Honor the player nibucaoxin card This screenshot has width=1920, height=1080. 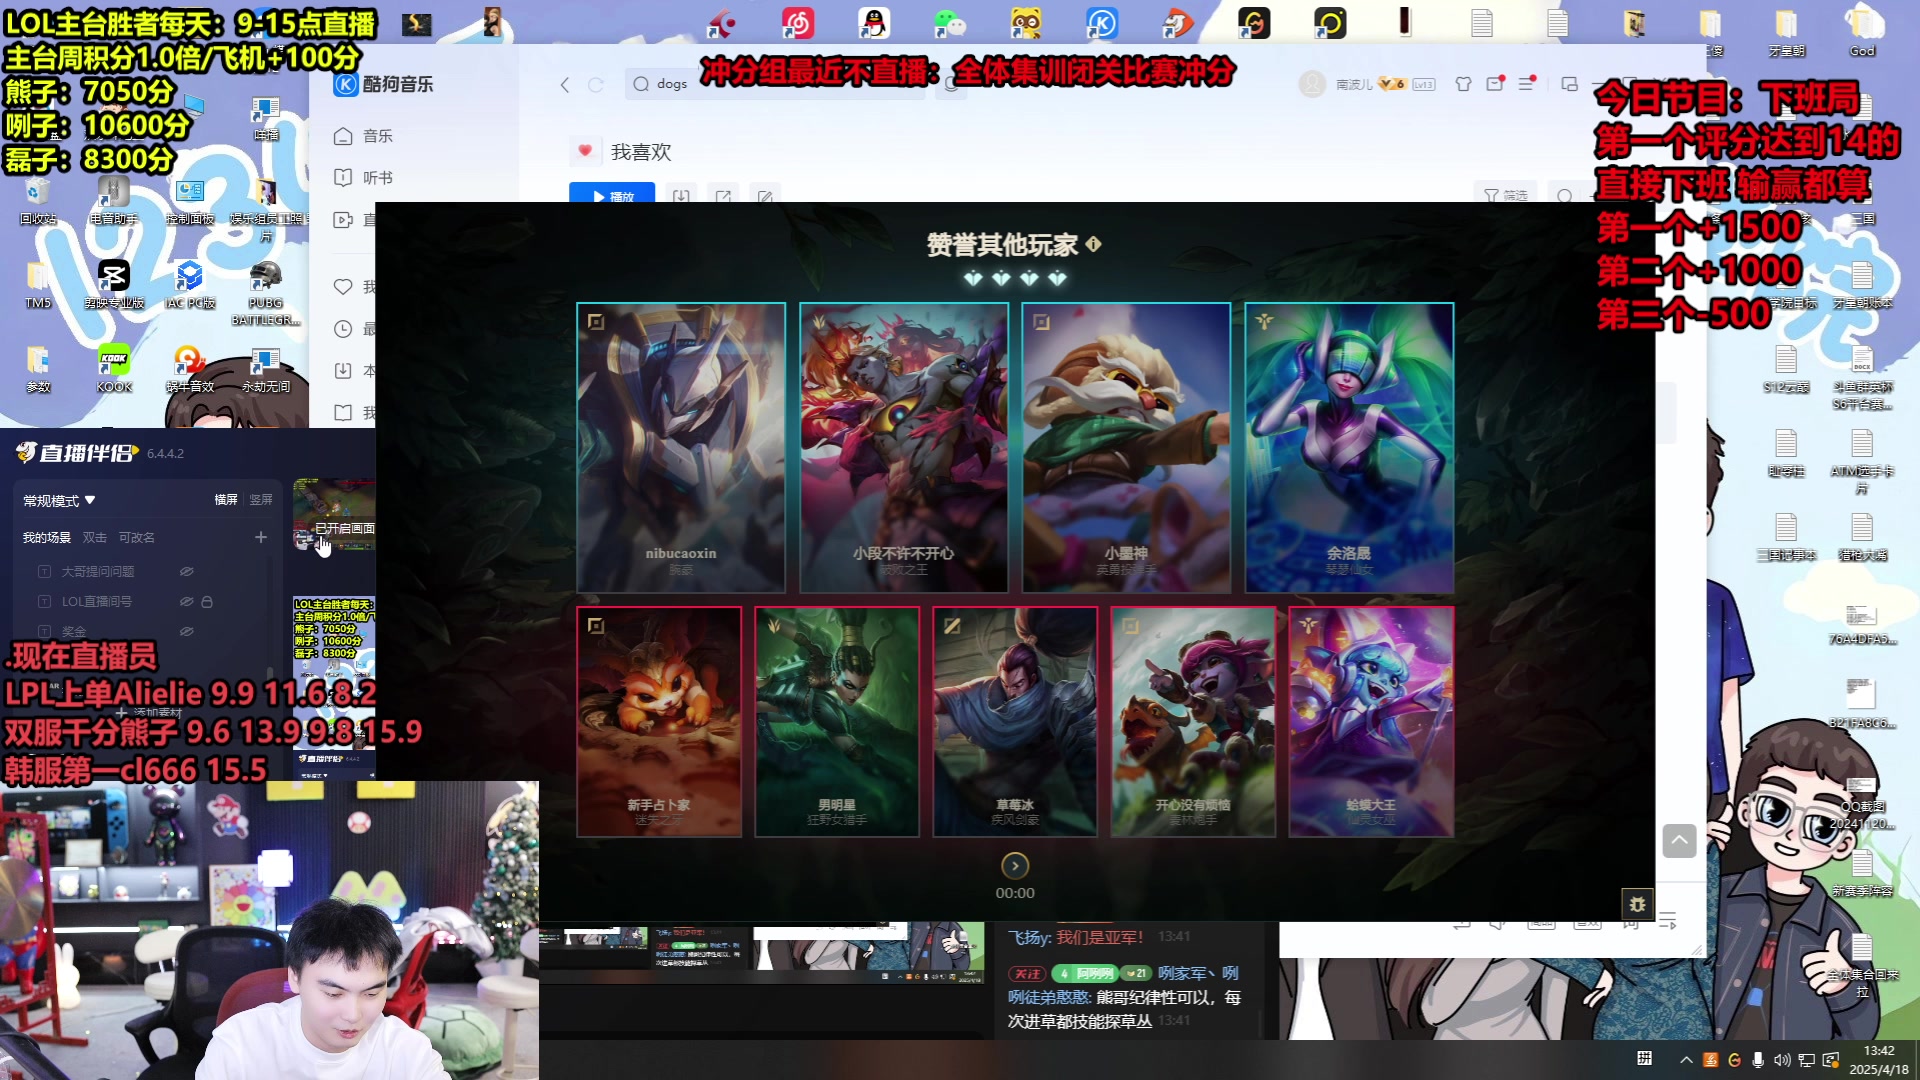pos(681,447)
